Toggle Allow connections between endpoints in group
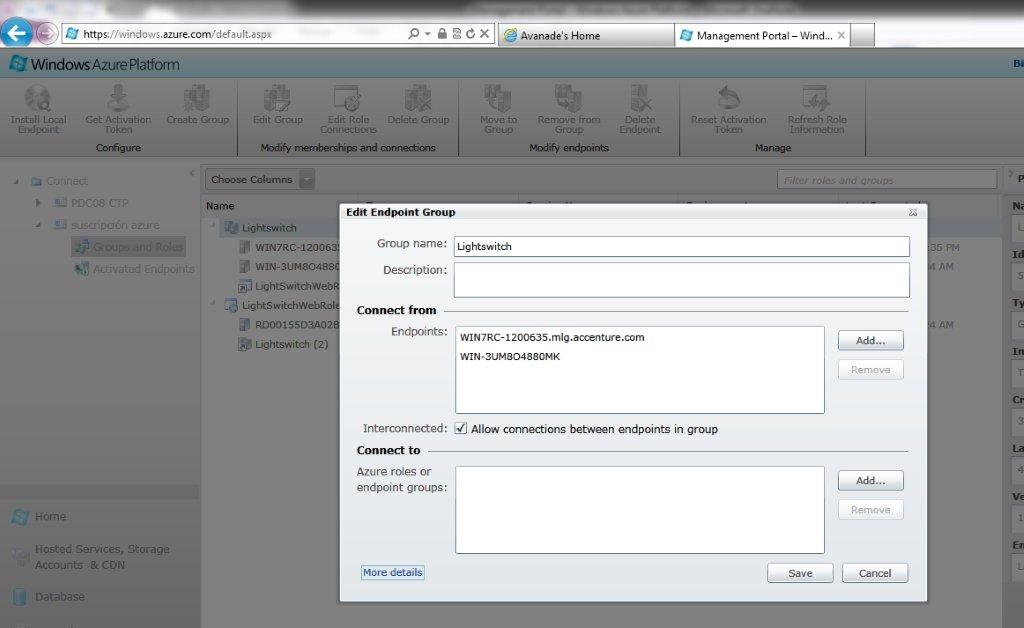The image size is (1024, 628). click(x=461, y=428)
